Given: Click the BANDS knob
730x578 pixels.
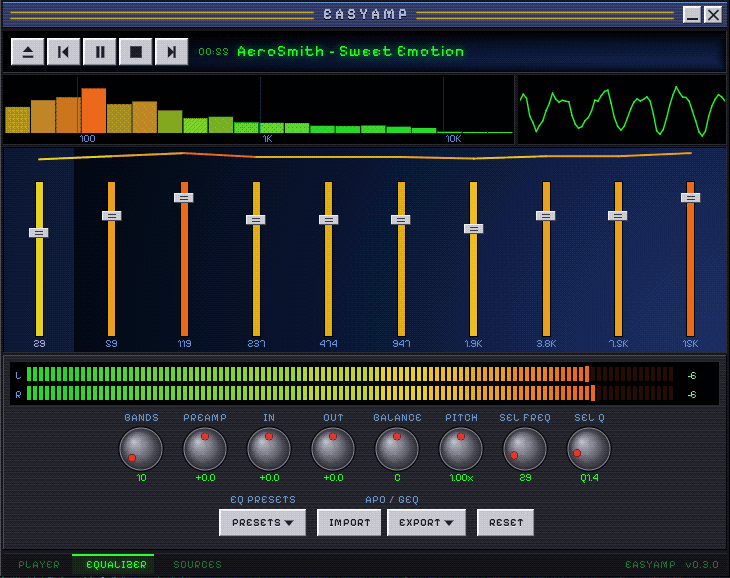Looking at the screenshot, I should pyautogui.click(x=141, y=449).
